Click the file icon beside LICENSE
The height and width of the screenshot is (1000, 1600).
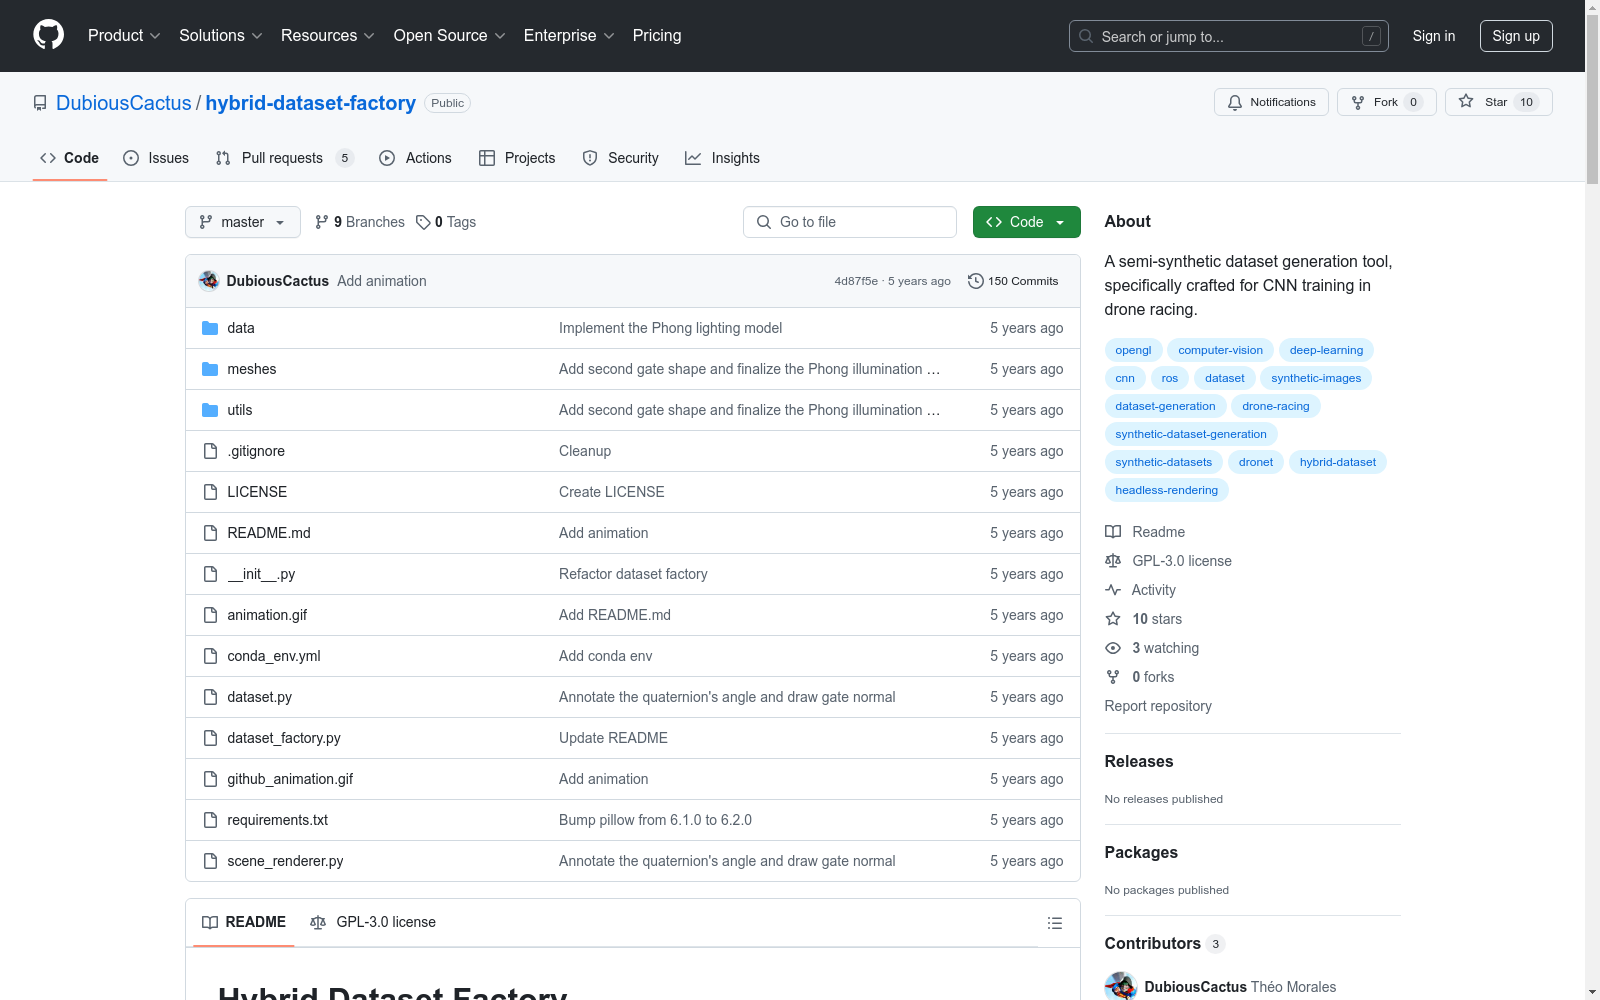coord(210,492)
